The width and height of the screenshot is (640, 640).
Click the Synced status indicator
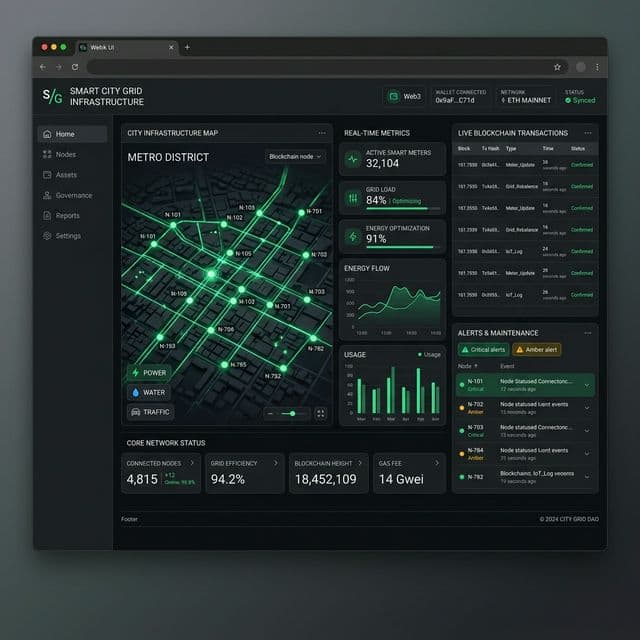pos(580,100)
